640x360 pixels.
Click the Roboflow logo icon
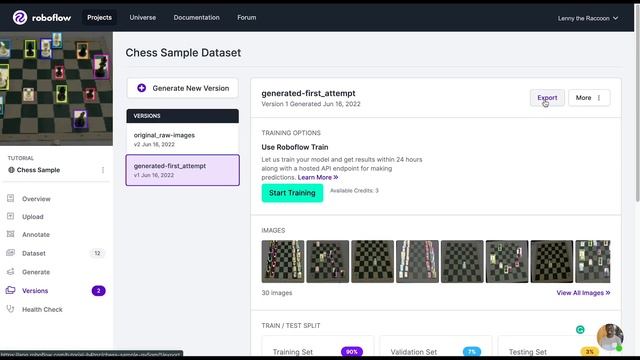point(20,18)
